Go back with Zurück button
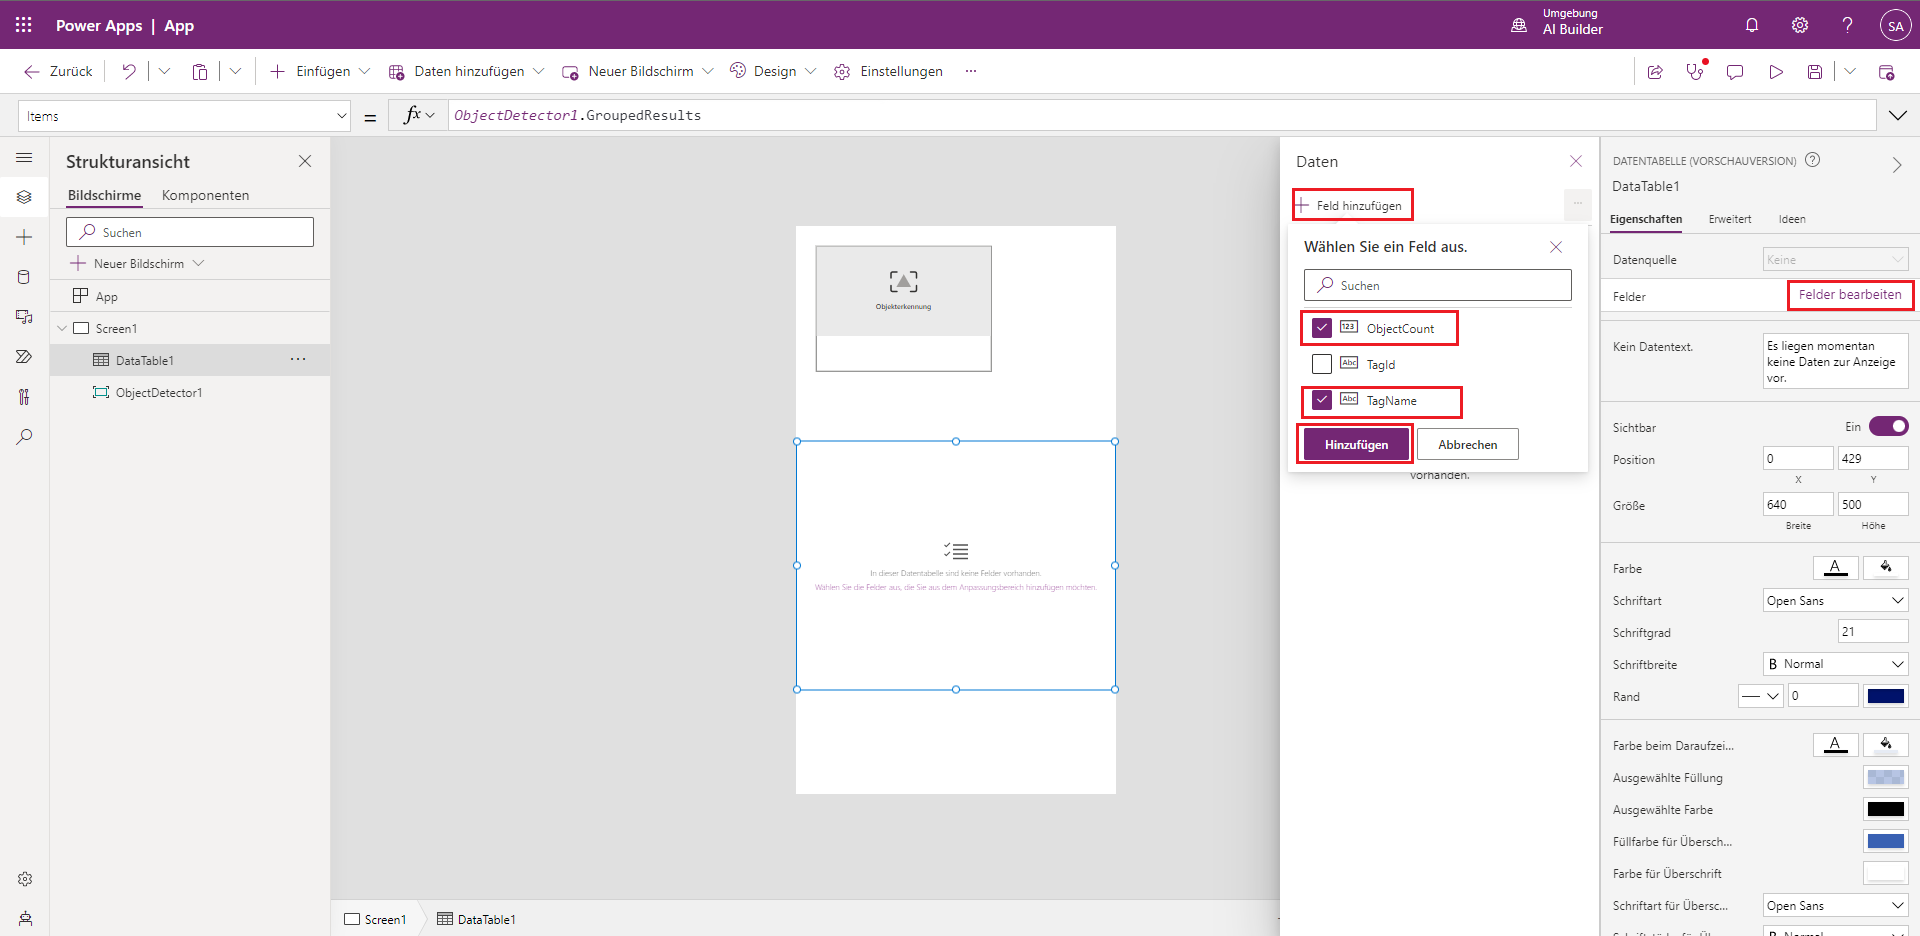 click(58, 71)
